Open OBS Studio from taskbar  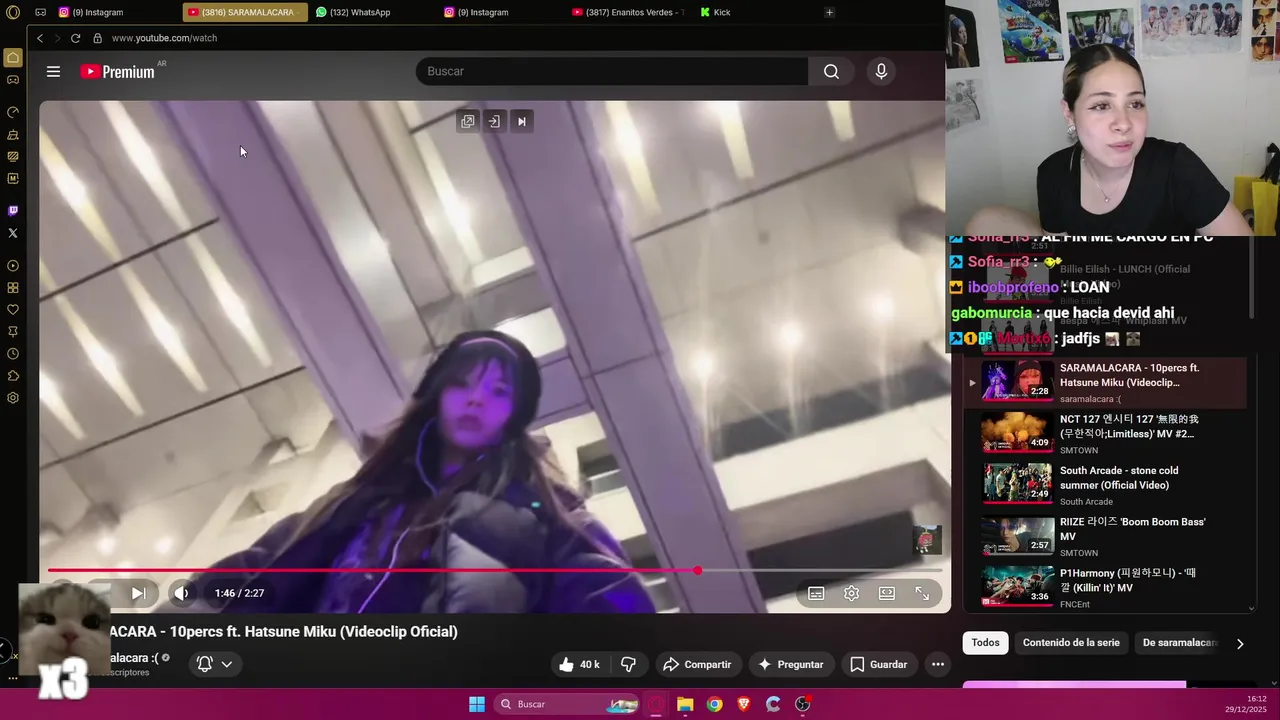(x=802, y=704)
